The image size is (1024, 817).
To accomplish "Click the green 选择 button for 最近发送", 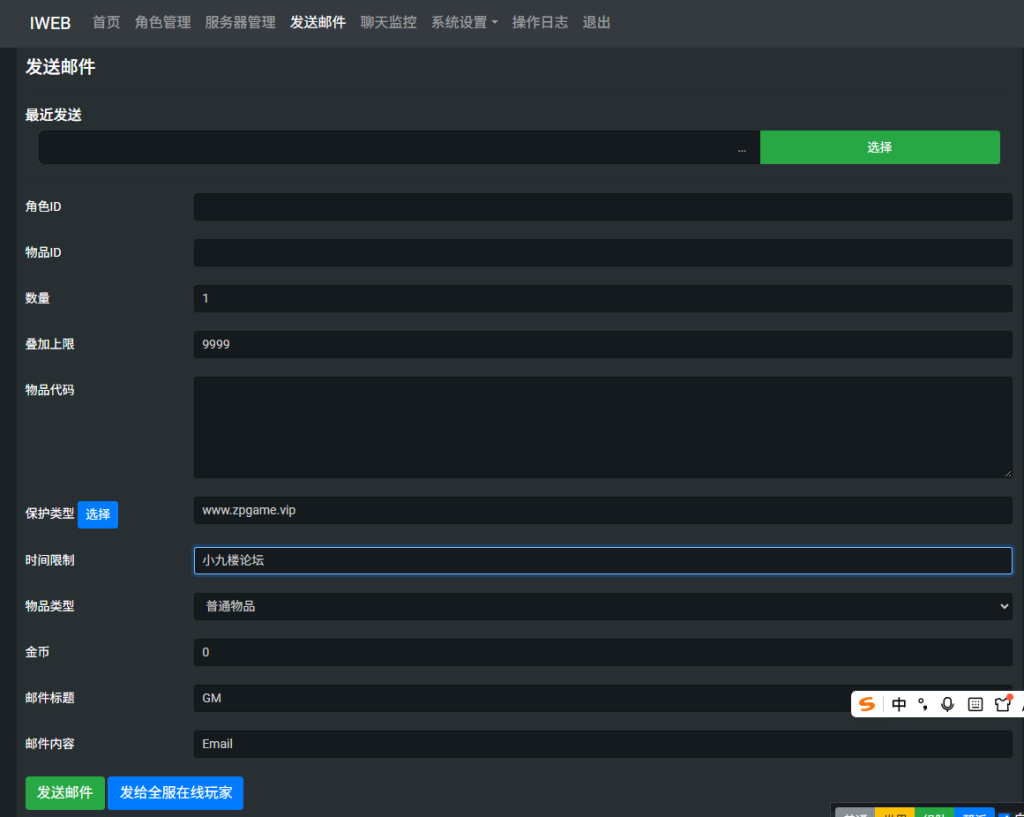I will 880,147.
